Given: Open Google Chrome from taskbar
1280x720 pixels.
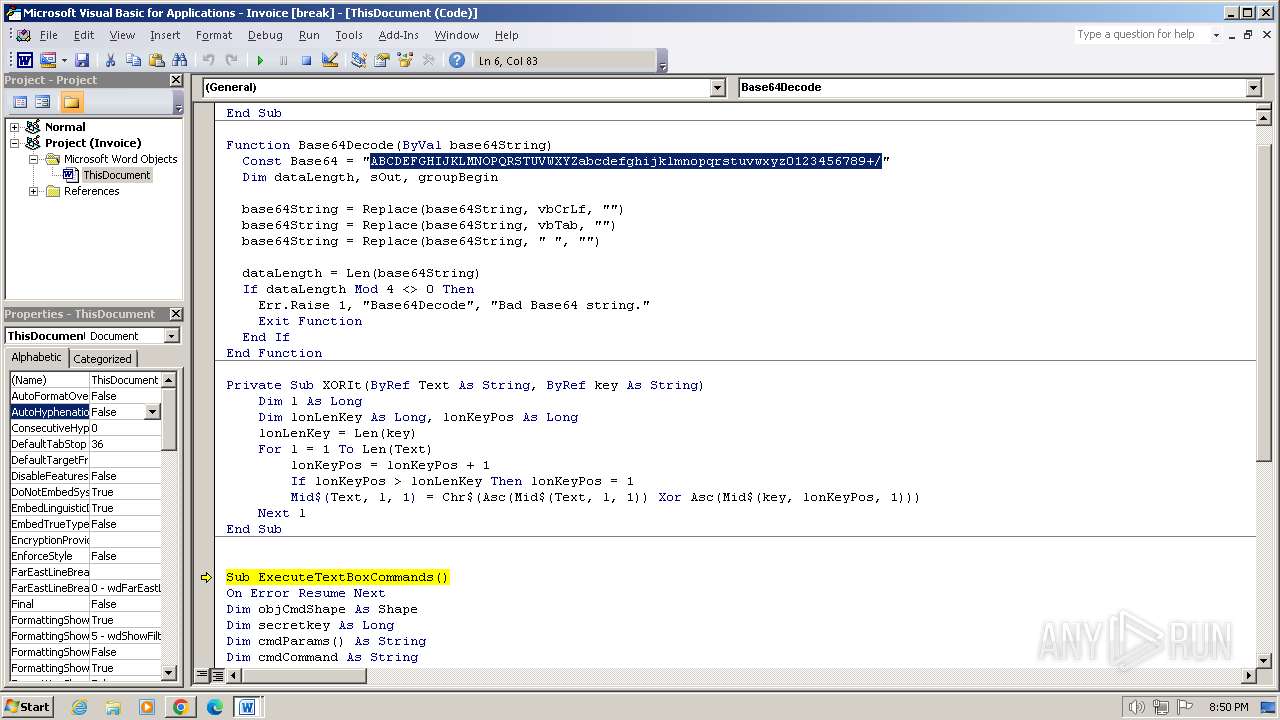Looking at the screenshot, I should 181,707.
